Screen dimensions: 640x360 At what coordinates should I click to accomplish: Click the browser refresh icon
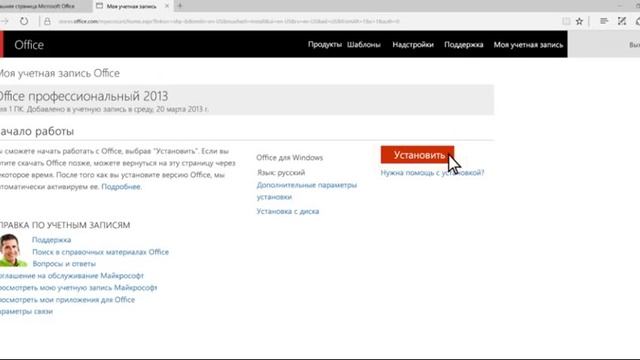24,21
